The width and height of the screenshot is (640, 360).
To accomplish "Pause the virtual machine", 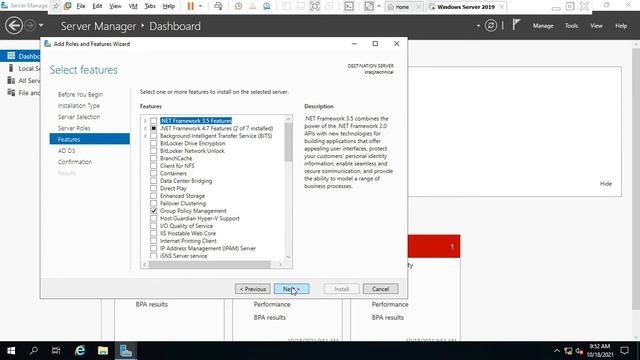I will [x=191, y=6].
